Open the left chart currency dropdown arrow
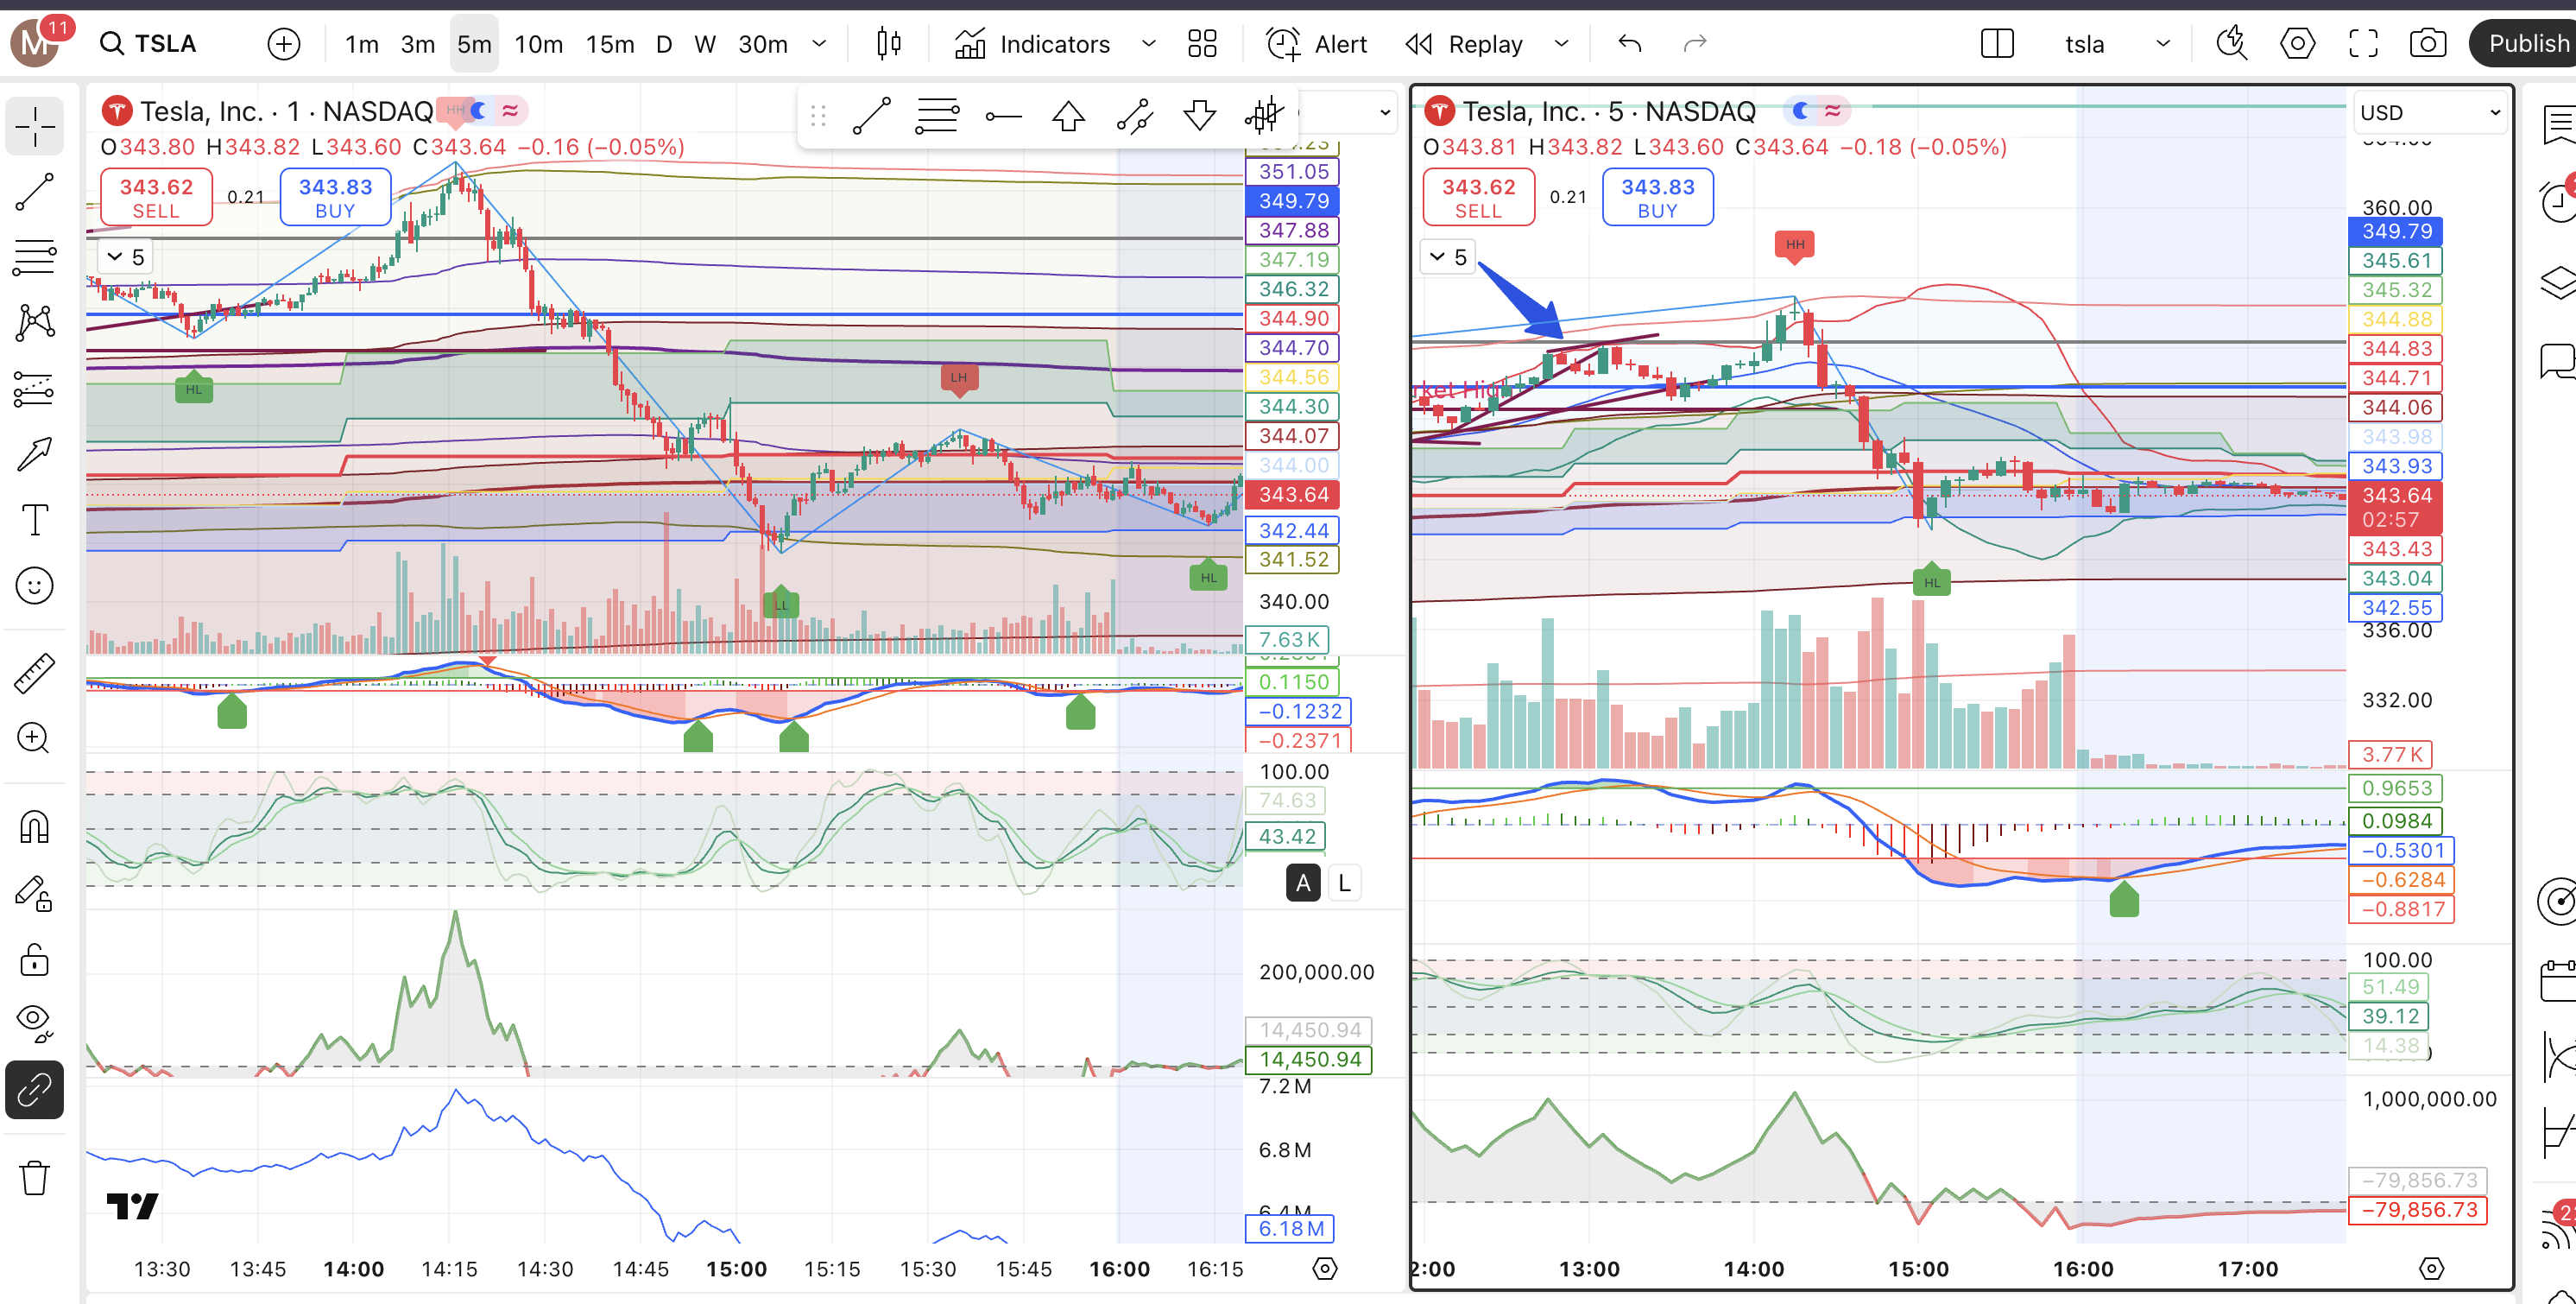The image size is (2576, 1304). pos(1385,112)
